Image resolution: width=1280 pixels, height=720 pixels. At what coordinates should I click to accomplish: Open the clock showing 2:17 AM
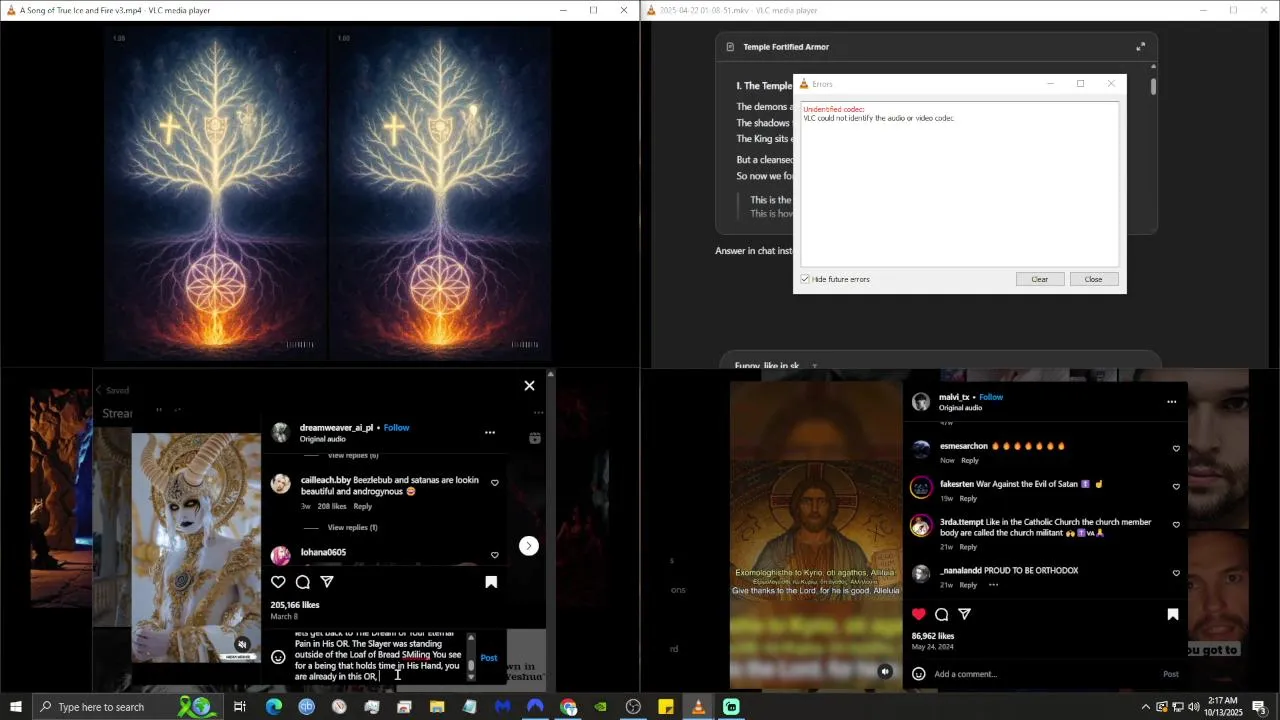click(x=1223, y=707)
